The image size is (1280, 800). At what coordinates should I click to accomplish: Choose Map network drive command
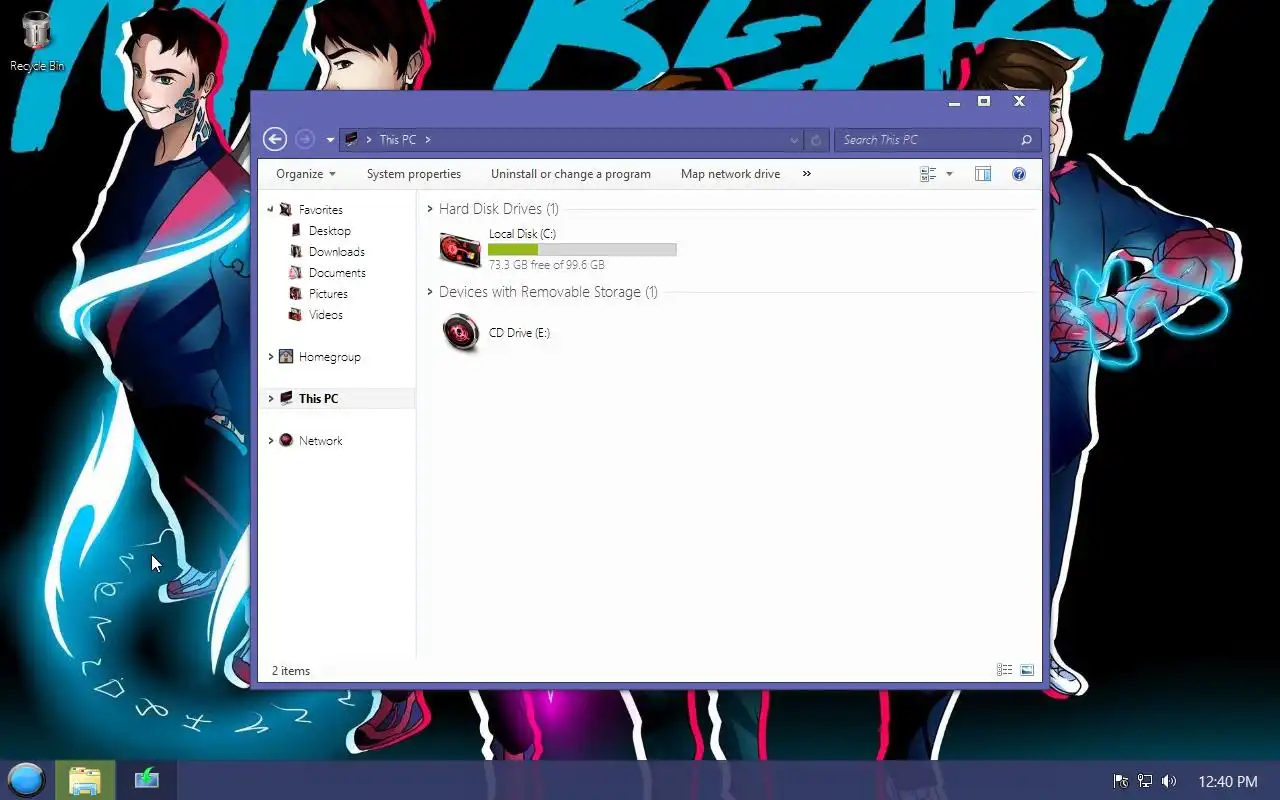pyautogui.click(x=730, y=174)
